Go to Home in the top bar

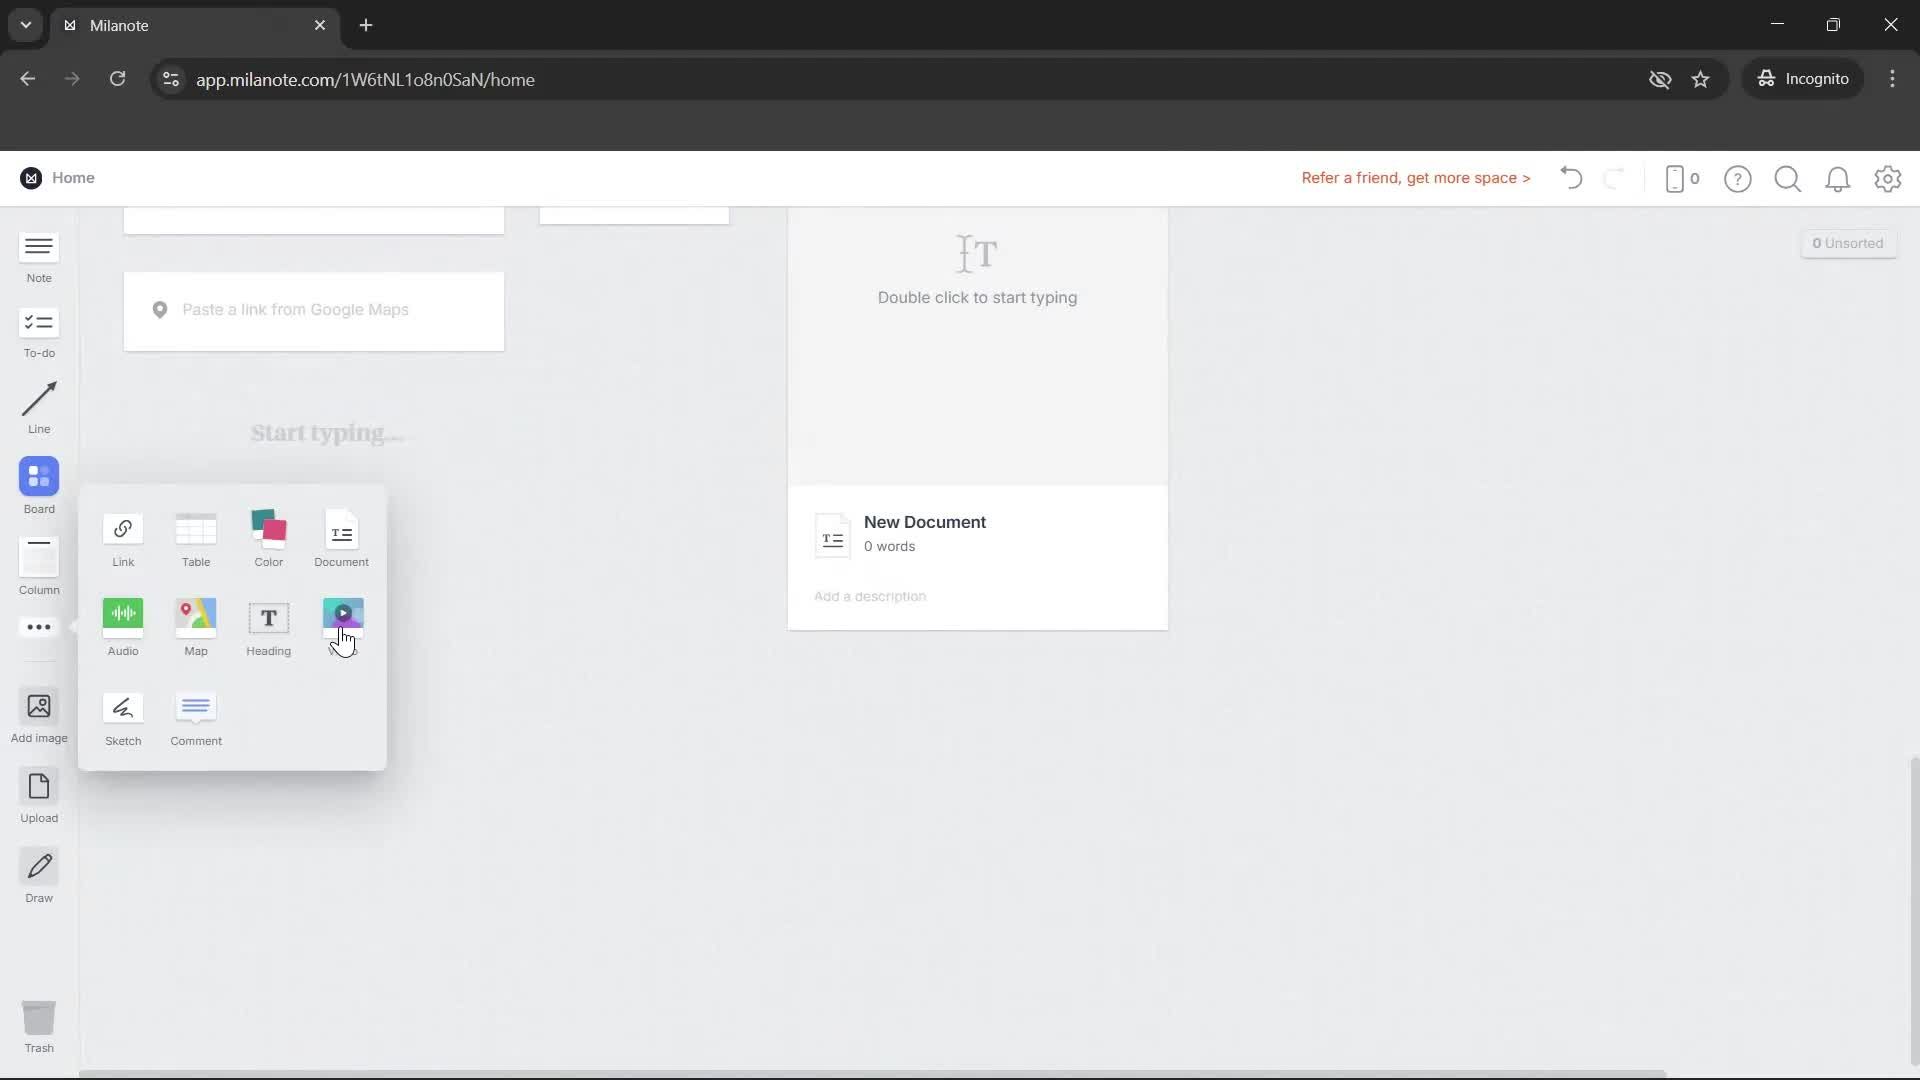[x=74, y=178]
